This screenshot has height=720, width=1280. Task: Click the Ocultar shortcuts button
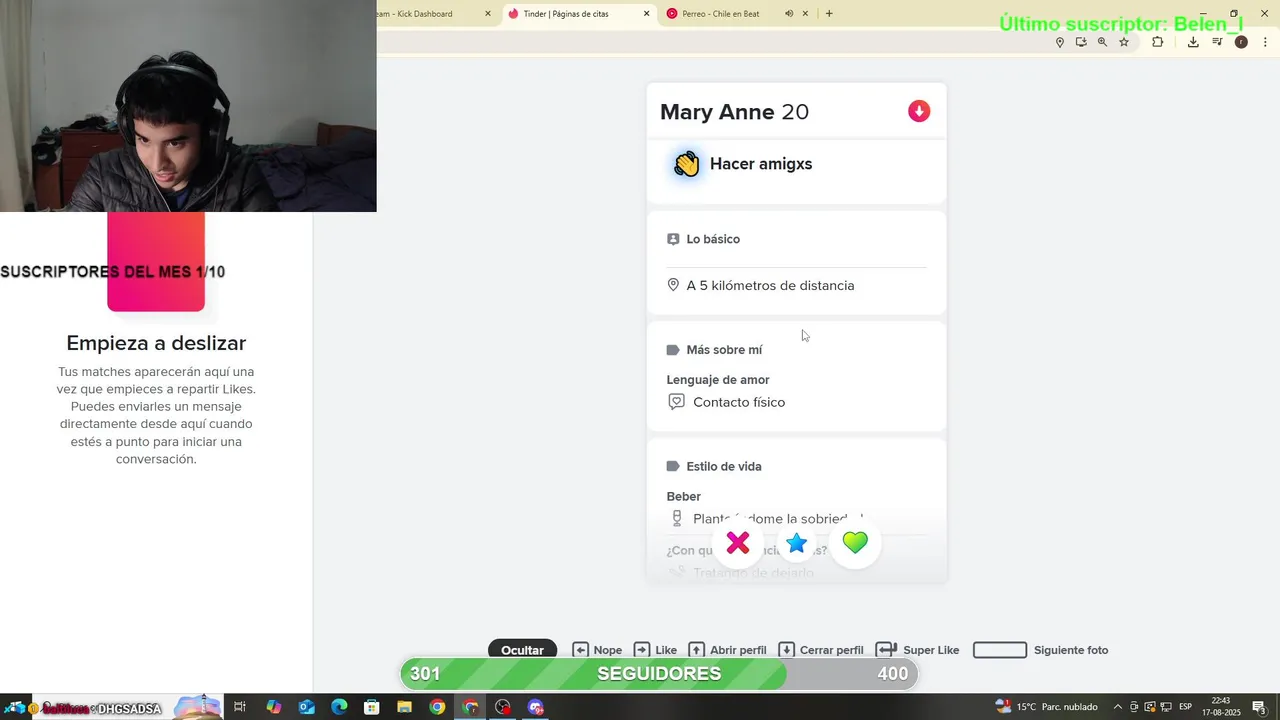click(522, 650)
